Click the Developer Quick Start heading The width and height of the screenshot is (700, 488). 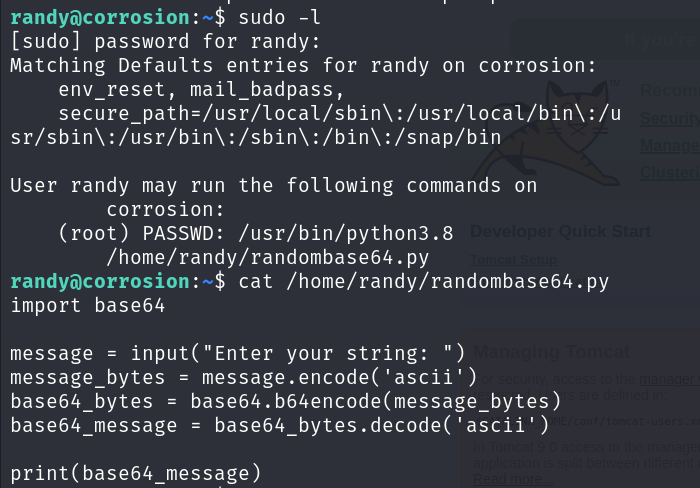(x=560, y=232)
